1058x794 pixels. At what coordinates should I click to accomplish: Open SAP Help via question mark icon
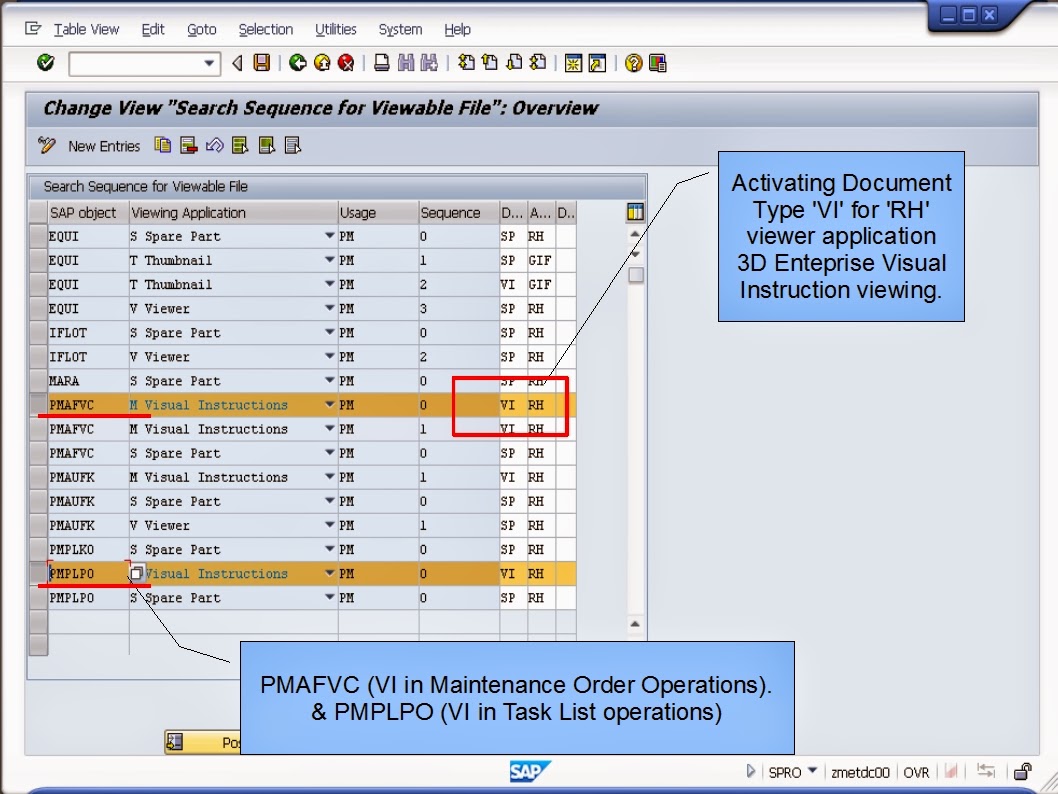point(635,63)
